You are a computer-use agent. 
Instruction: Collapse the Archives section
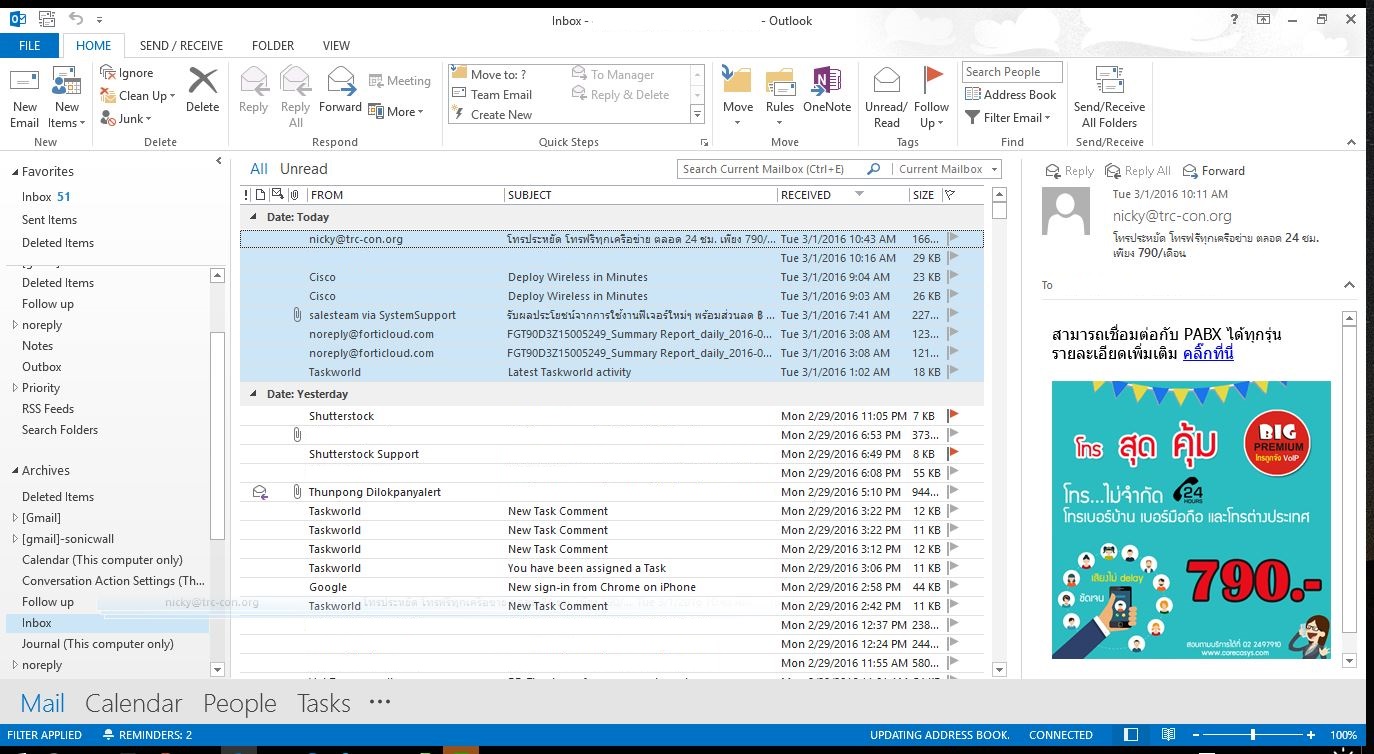point(15,471)
